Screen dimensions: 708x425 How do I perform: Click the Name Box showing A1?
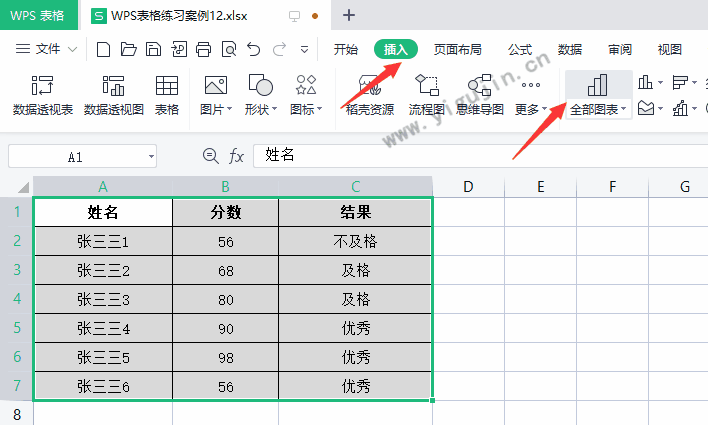point(75,157)
